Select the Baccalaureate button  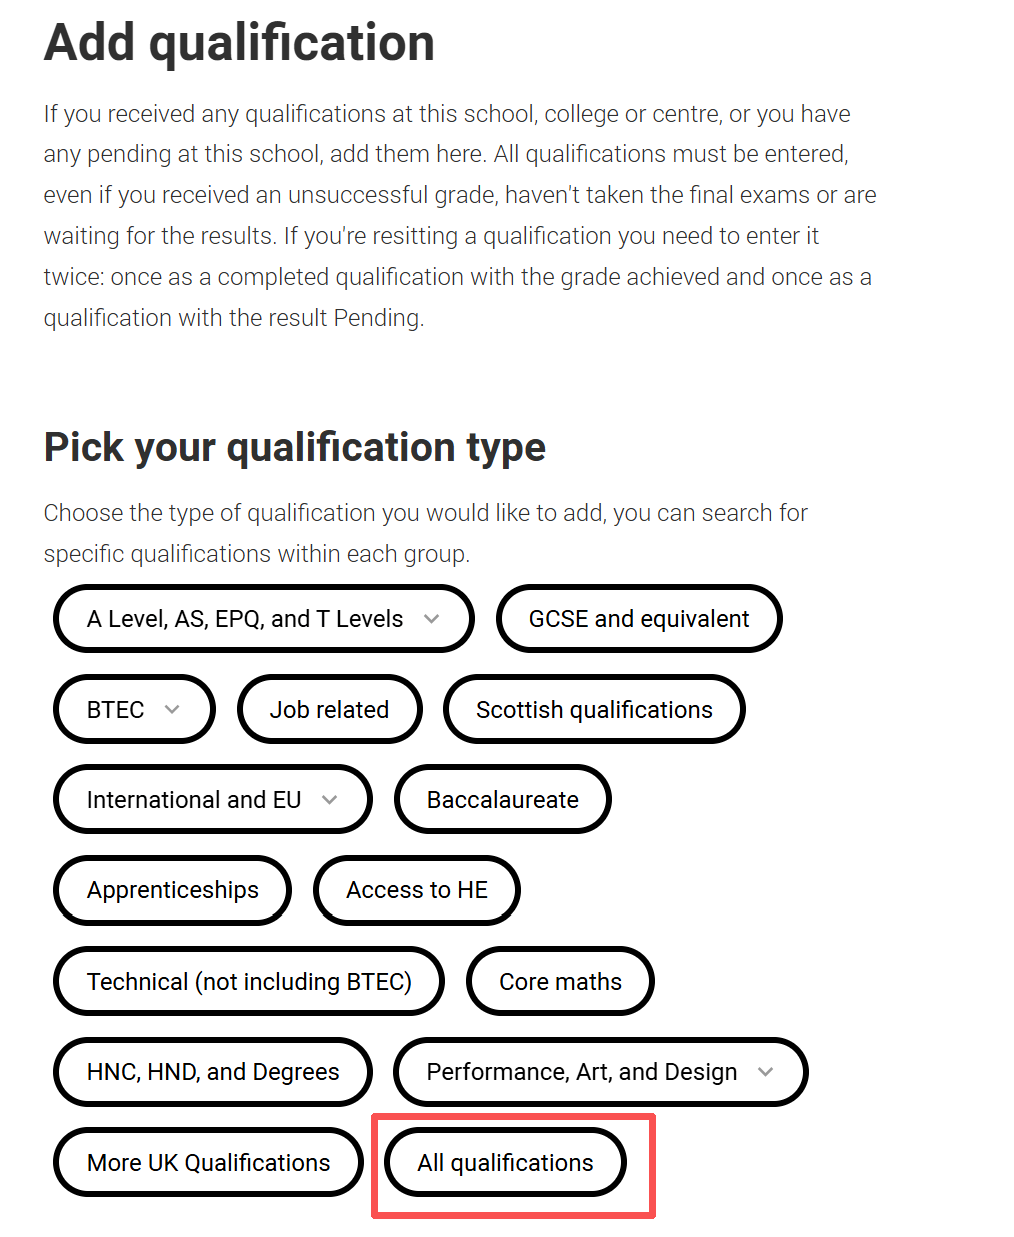pyautogui.click(x=502, y=800)
